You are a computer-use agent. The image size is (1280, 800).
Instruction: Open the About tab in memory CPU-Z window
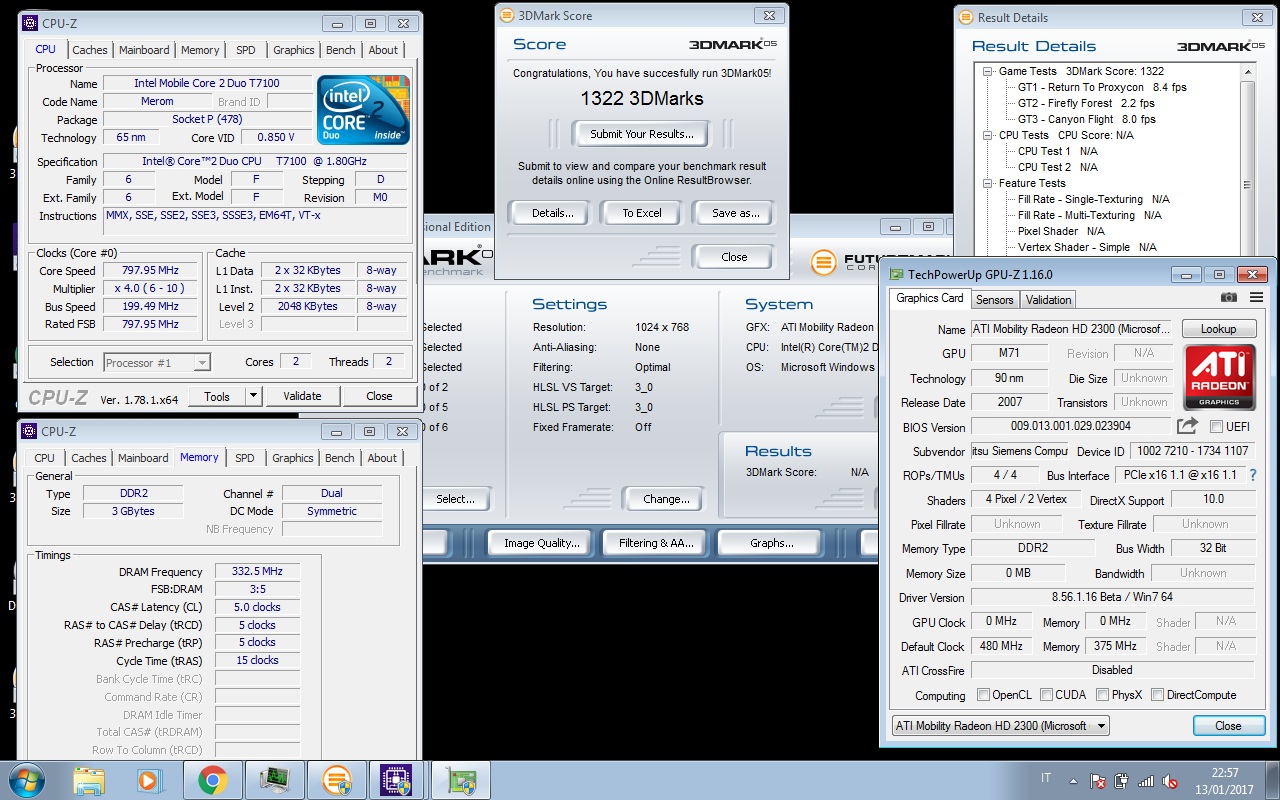(x=382, y=458)
